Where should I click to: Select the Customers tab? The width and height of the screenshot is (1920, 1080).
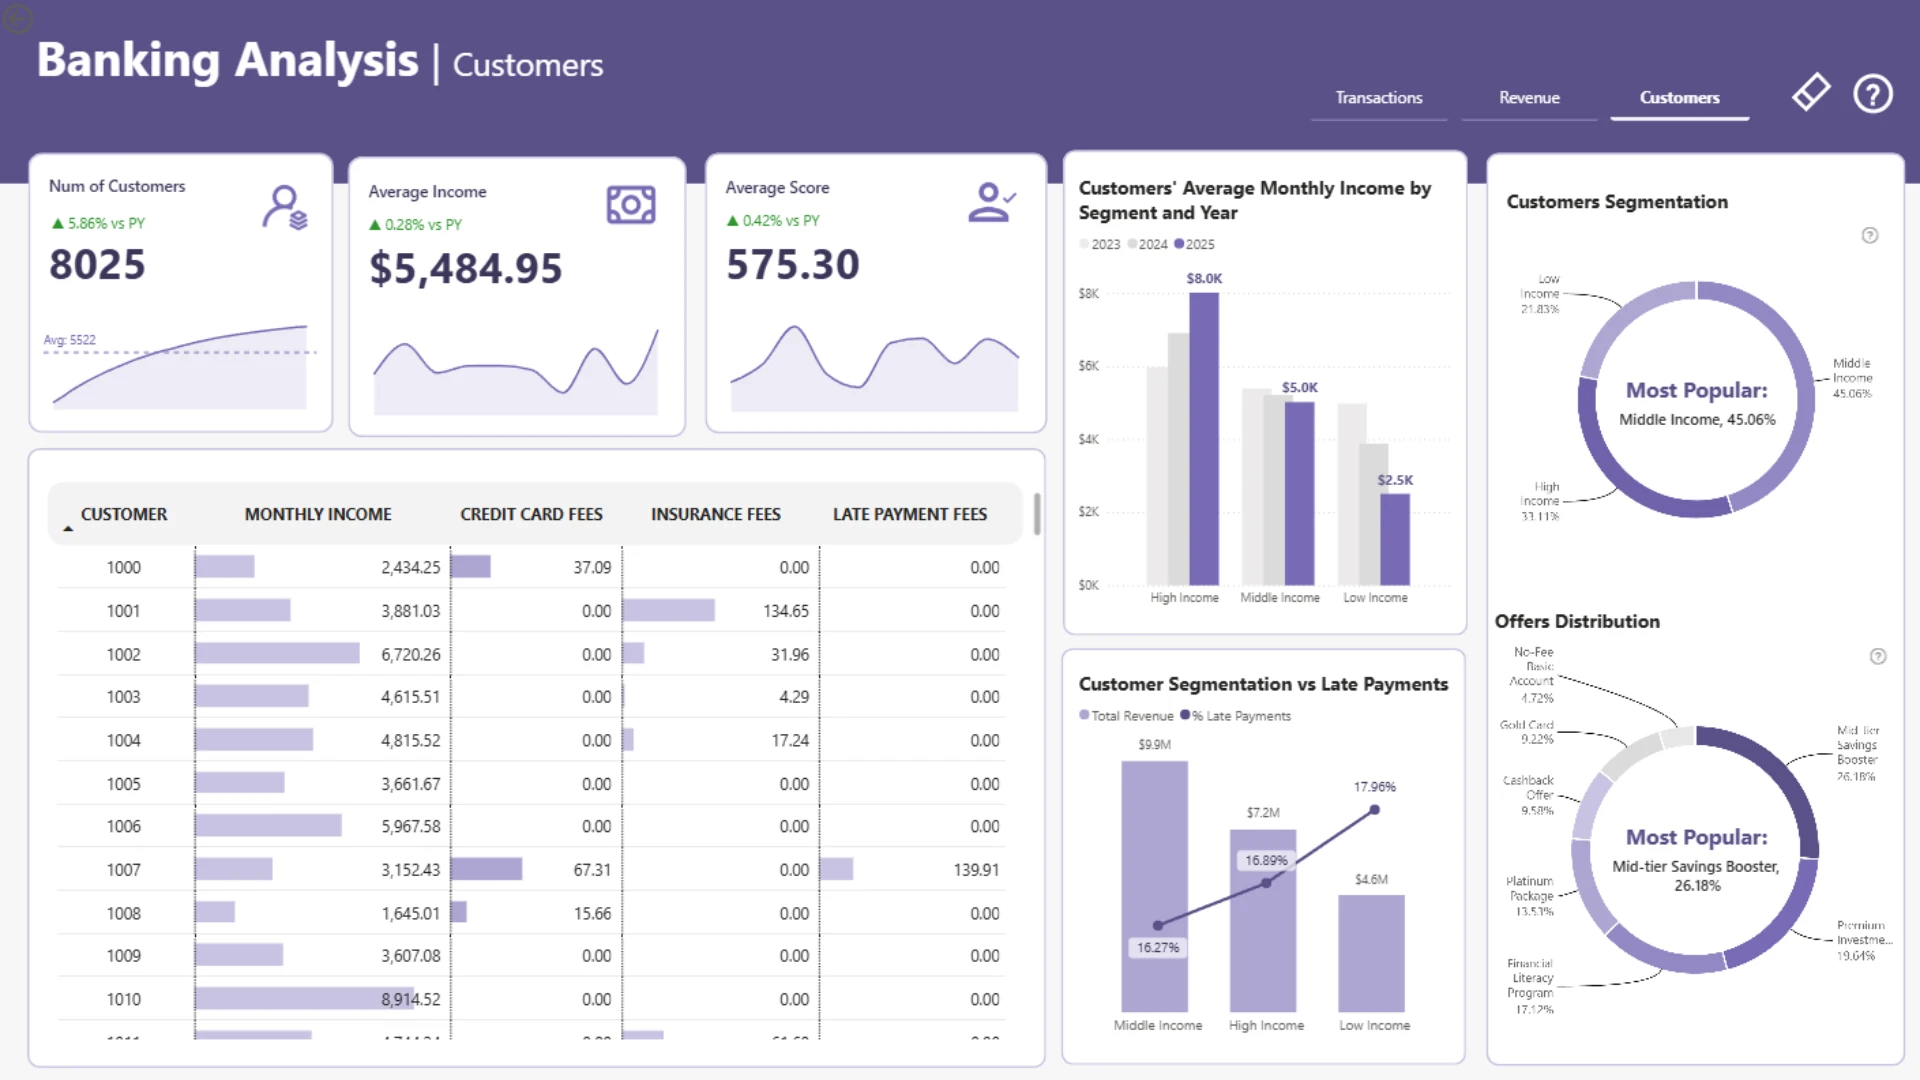[1680, 98]
